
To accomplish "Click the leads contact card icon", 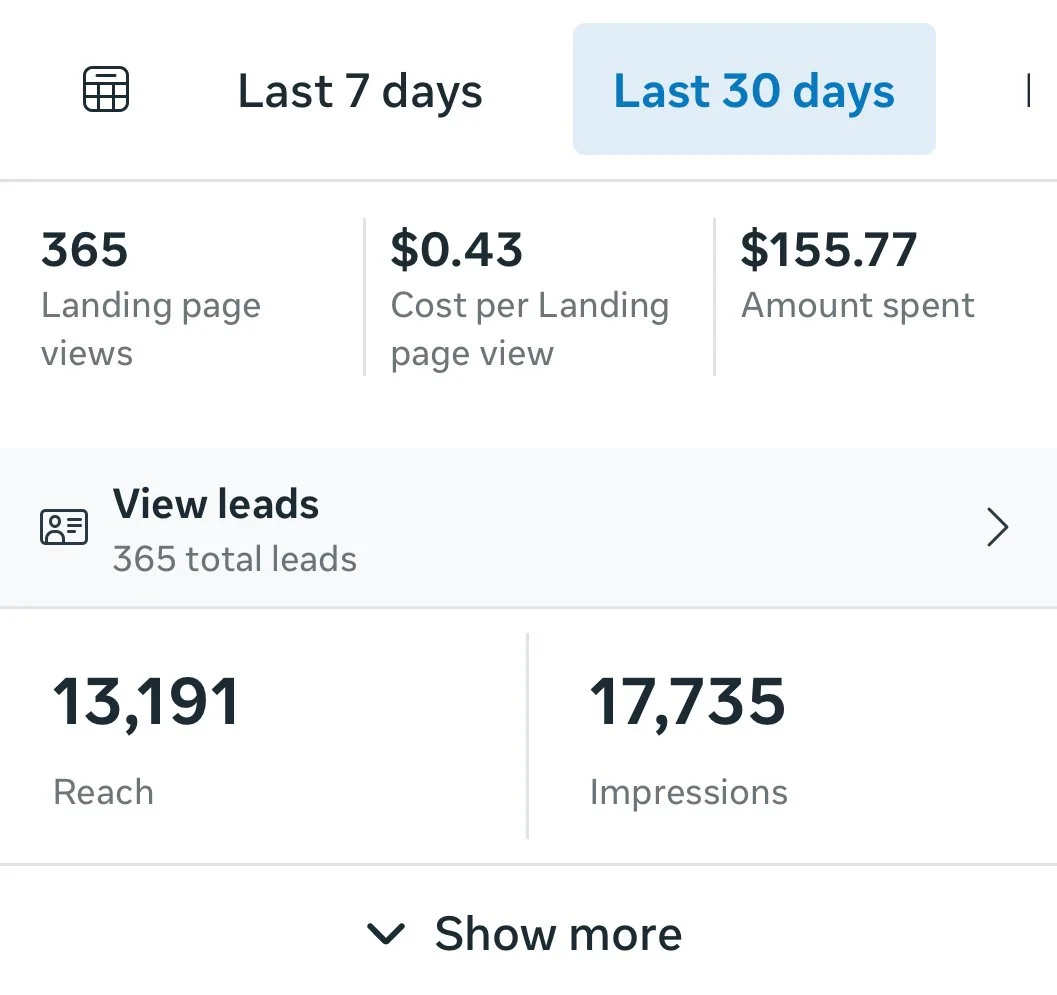I will [x=64, y=526].
